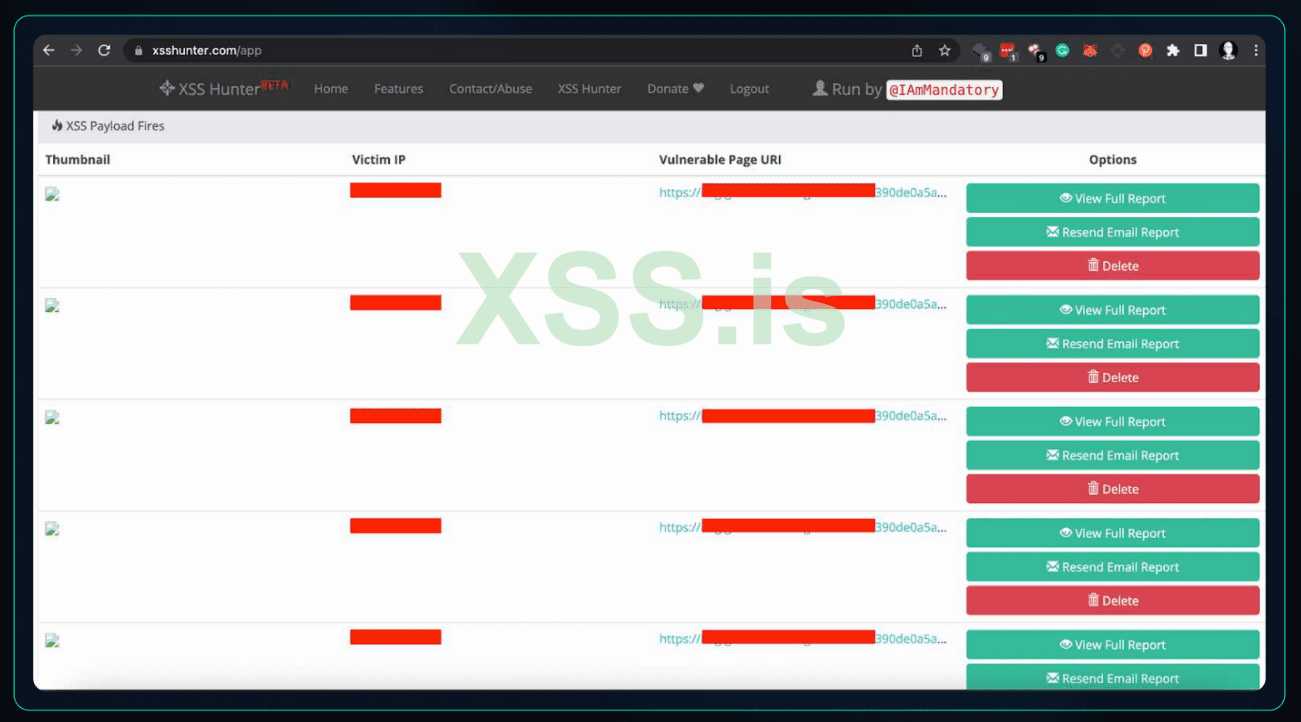Delete the fourth payload fire entry
This screenshot has height=722, width=1301.
(x=1112, y=602)
